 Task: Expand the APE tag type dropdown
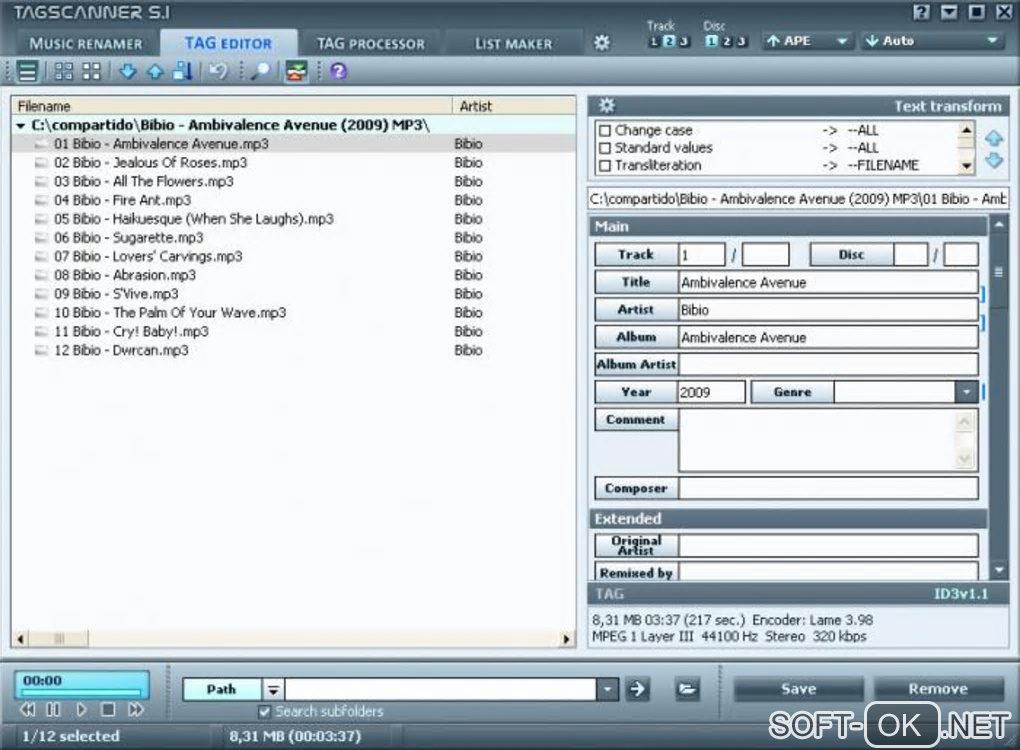[842, 41]
